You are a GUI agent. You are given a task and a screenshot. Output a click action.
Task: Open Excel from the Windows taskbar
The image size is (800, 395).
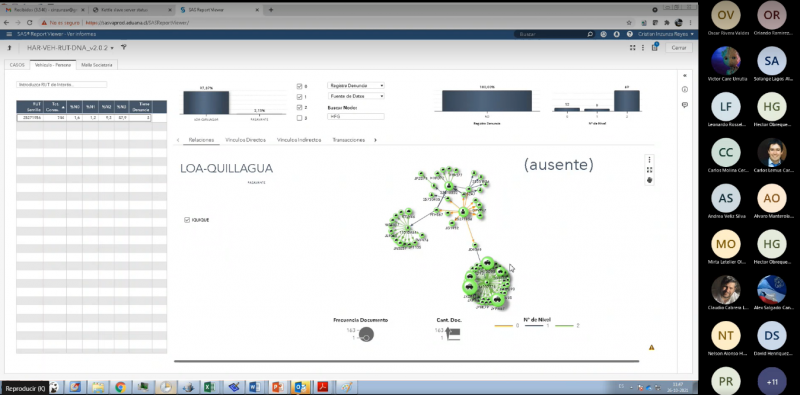point(209,387)
